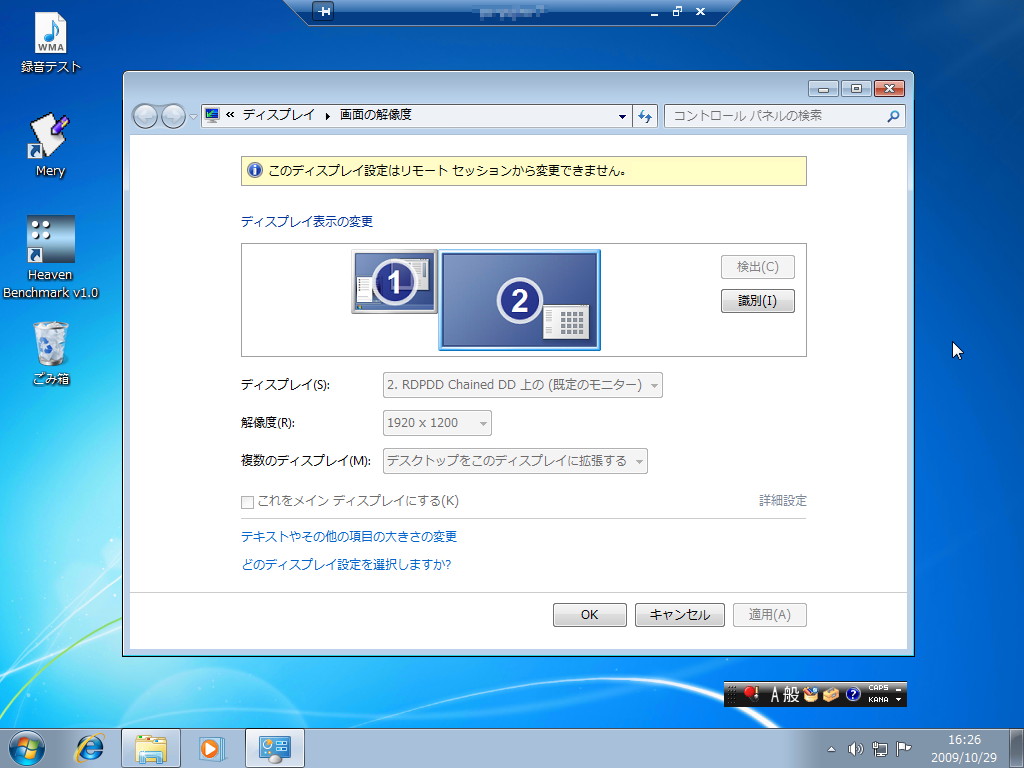The width and height of the screenshot is (1024, 768).
Task: Click the Action Center flag icon
Action: 904,749
